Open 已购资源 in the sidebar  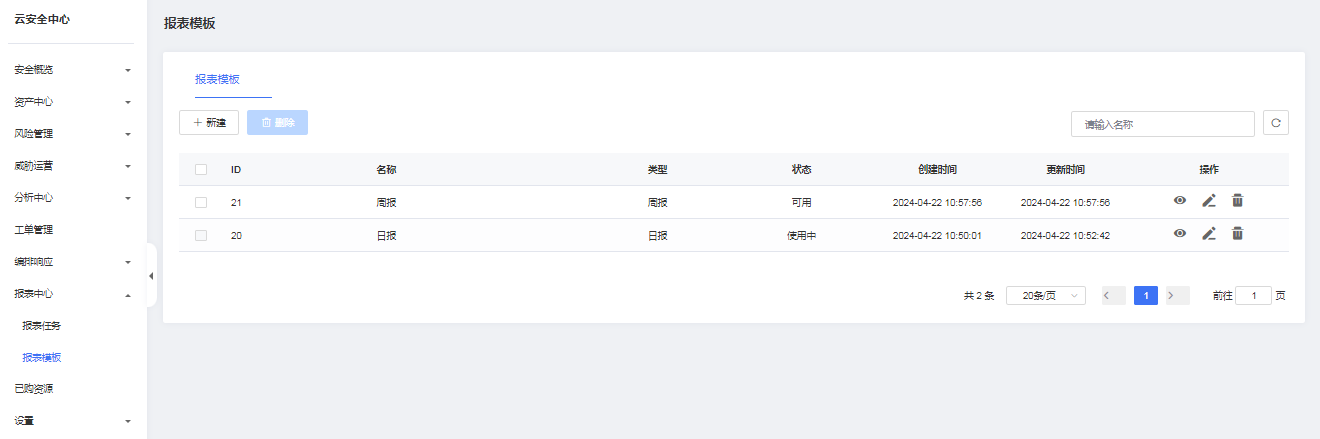34,389
